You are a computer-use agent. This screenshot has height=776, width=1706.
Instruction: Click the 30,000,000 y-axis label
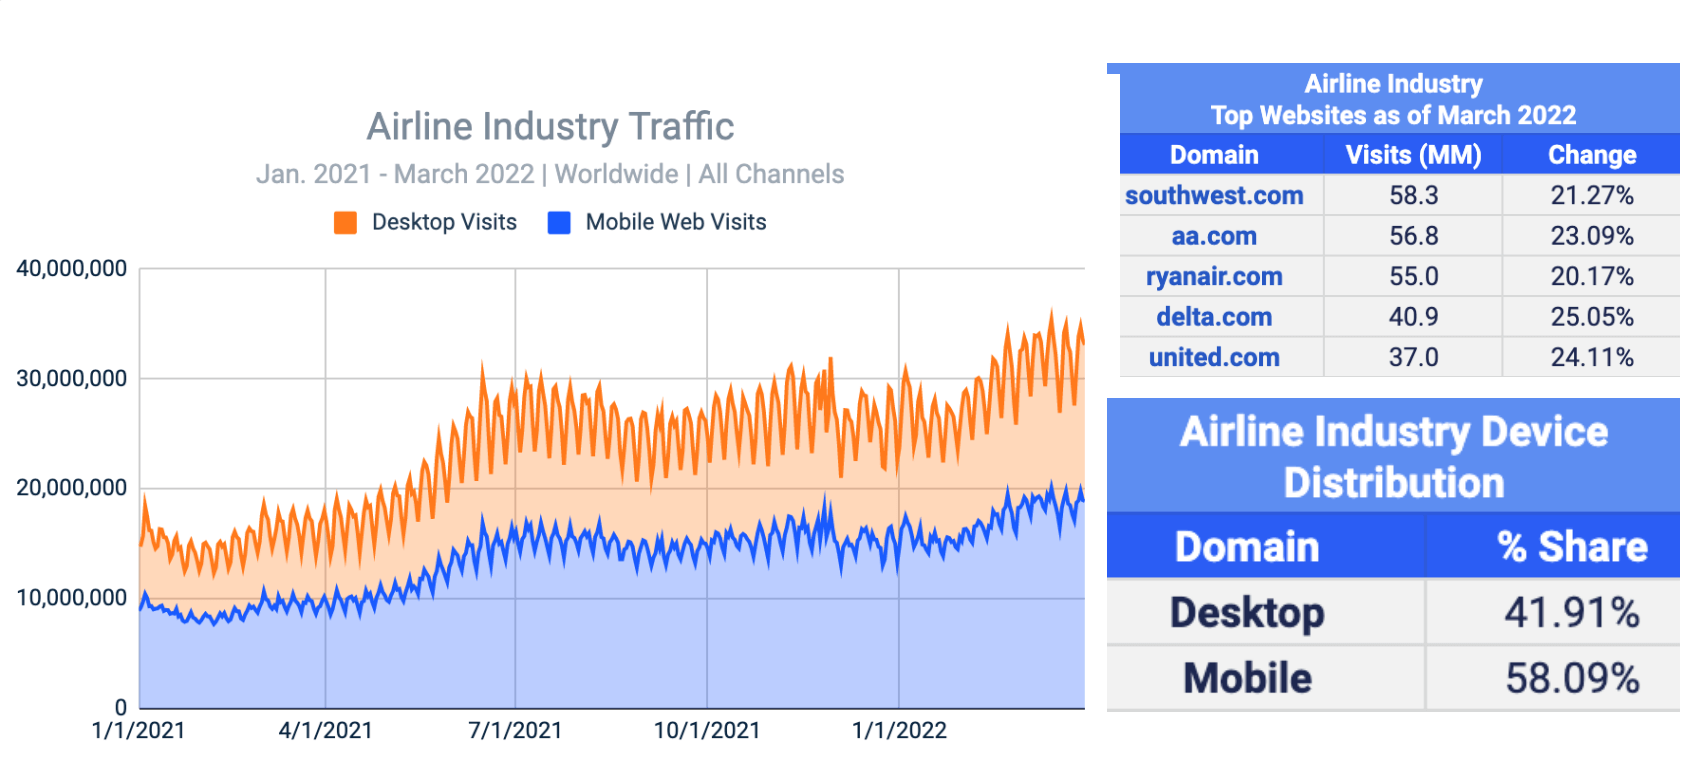tap(72, 378)
